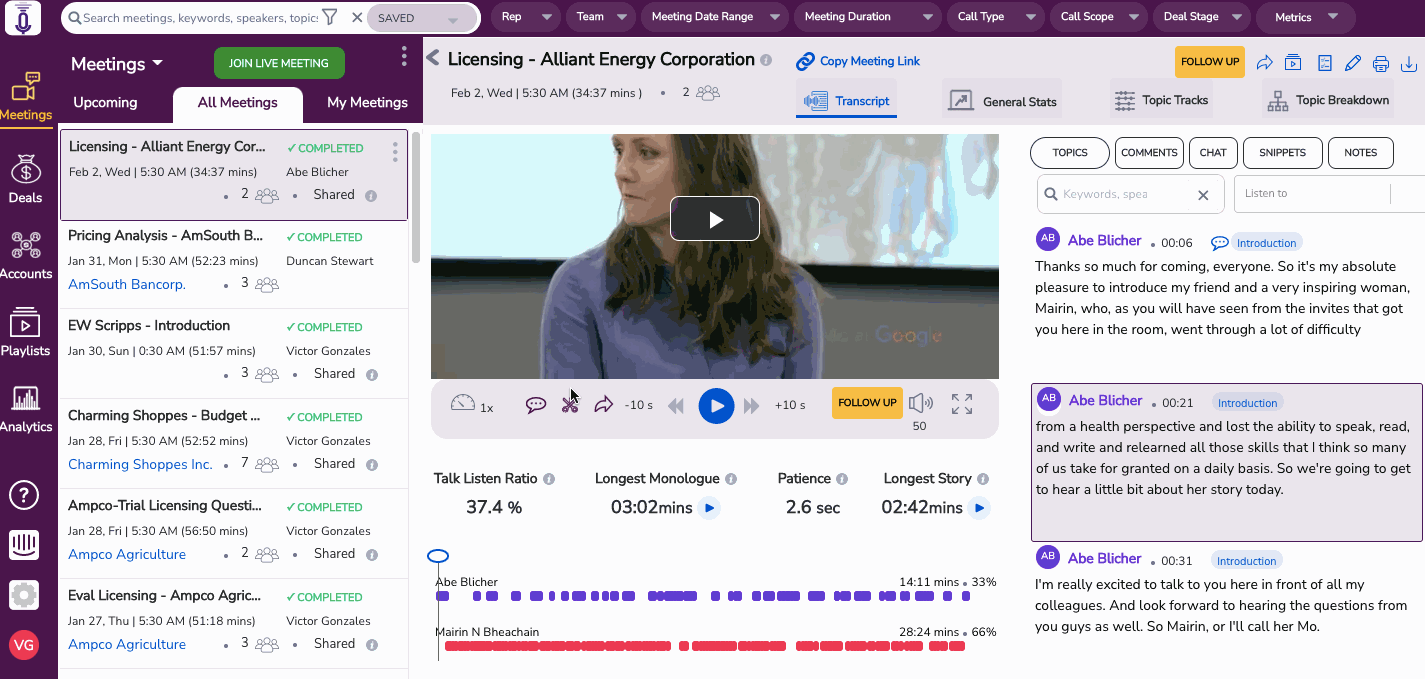1425x679 pixels.
Task: Switch to the Upcoming meetings tab
Action: [x=105, y=102]
